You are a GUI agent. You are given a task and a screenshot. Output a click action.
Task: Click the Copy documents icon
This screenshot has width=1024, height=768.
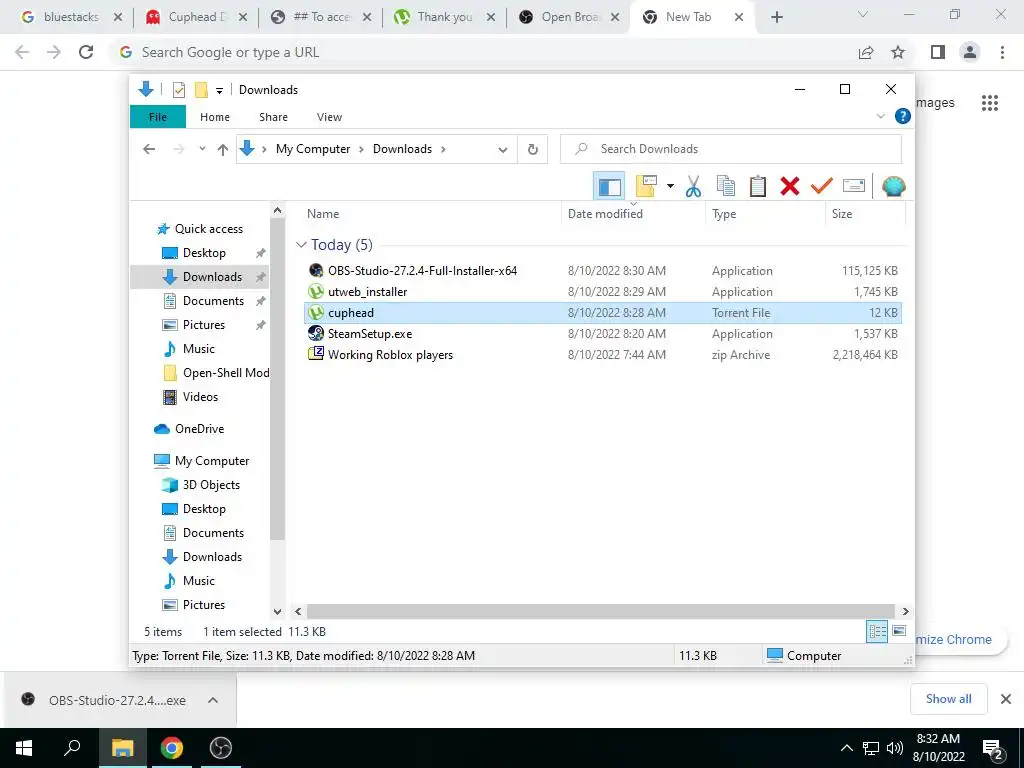[x=726, y=187]
